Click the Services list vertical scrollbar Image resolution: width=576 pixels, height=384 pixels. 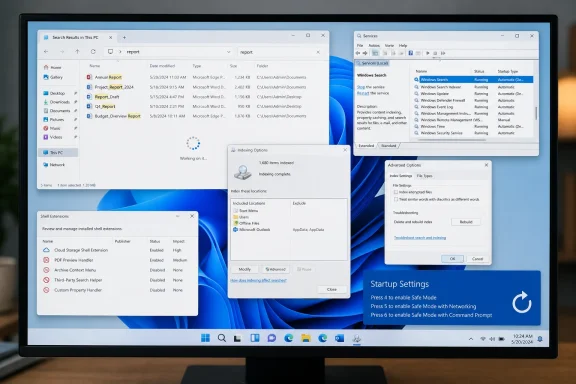click(x=536, y=113)
